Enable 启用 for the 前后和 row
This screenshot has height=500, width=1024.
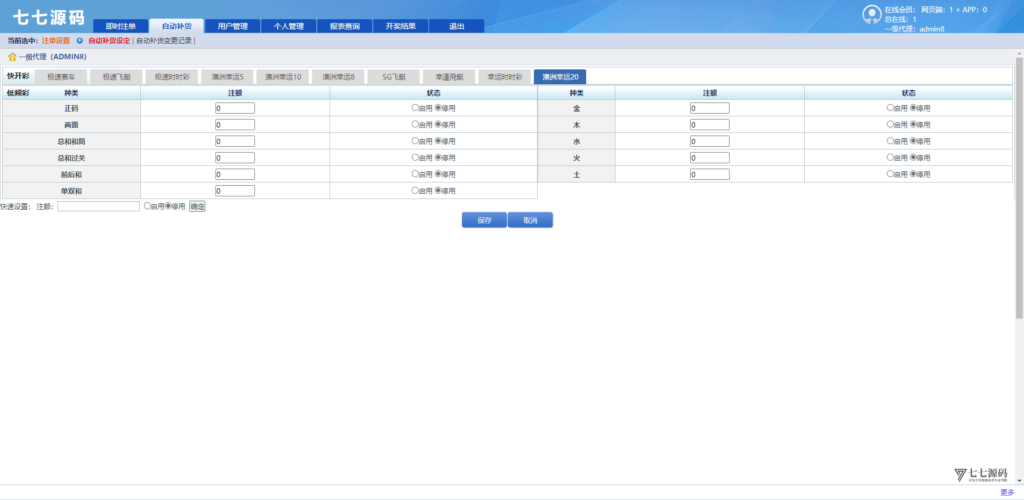[x=415, y=174]
